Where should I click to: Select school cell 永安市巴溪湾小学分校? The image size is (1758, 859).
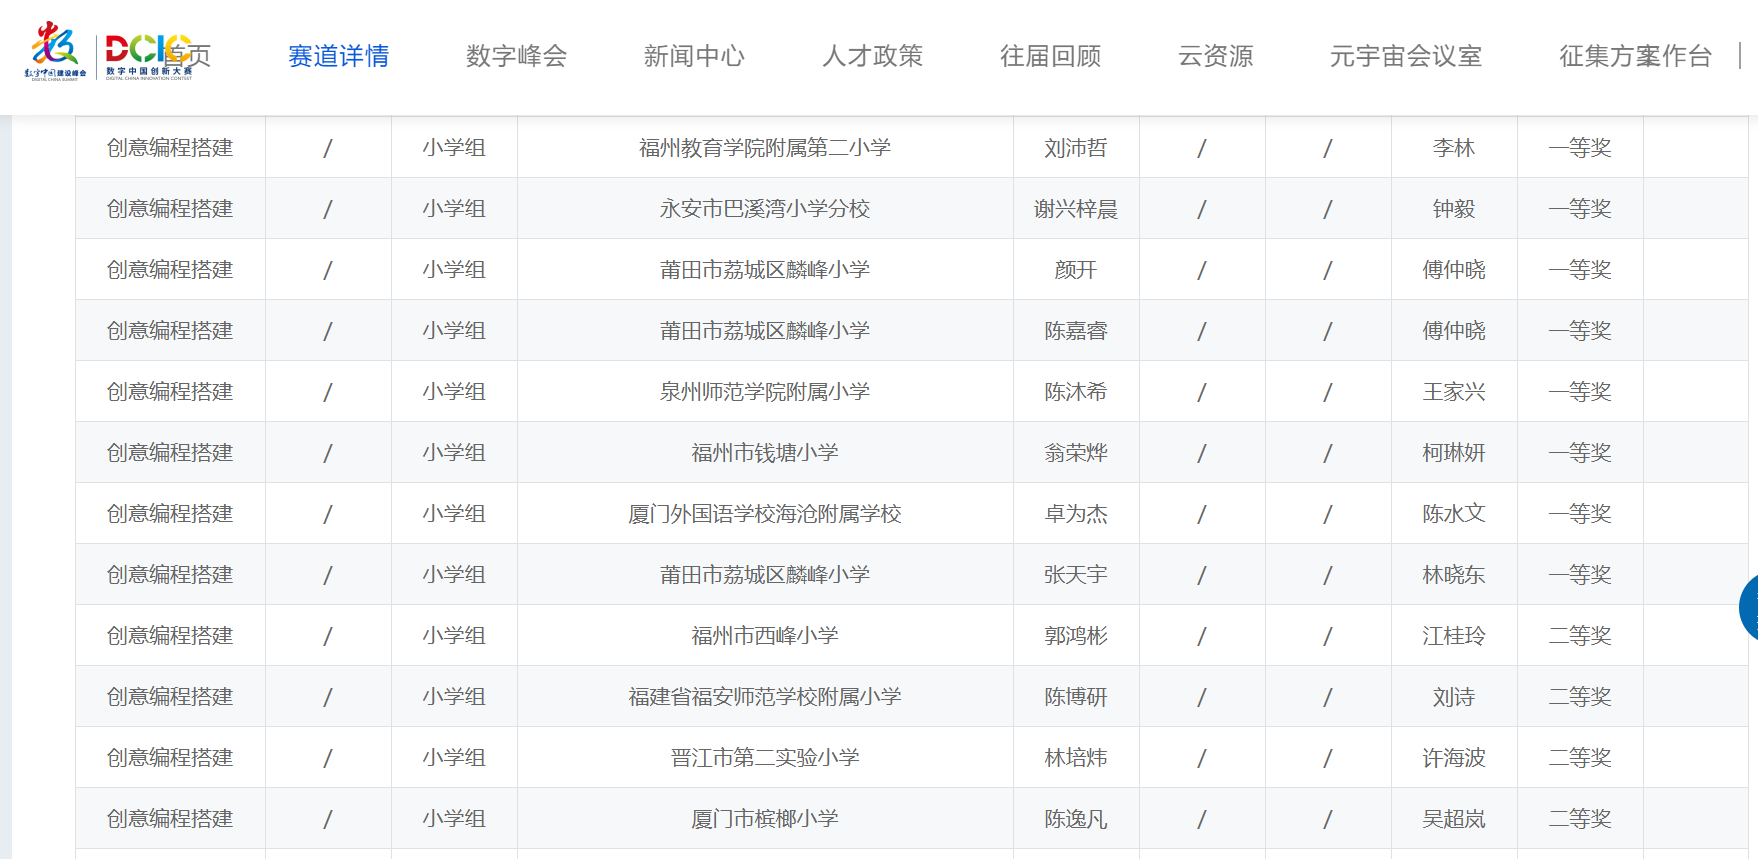coord(765,209)
